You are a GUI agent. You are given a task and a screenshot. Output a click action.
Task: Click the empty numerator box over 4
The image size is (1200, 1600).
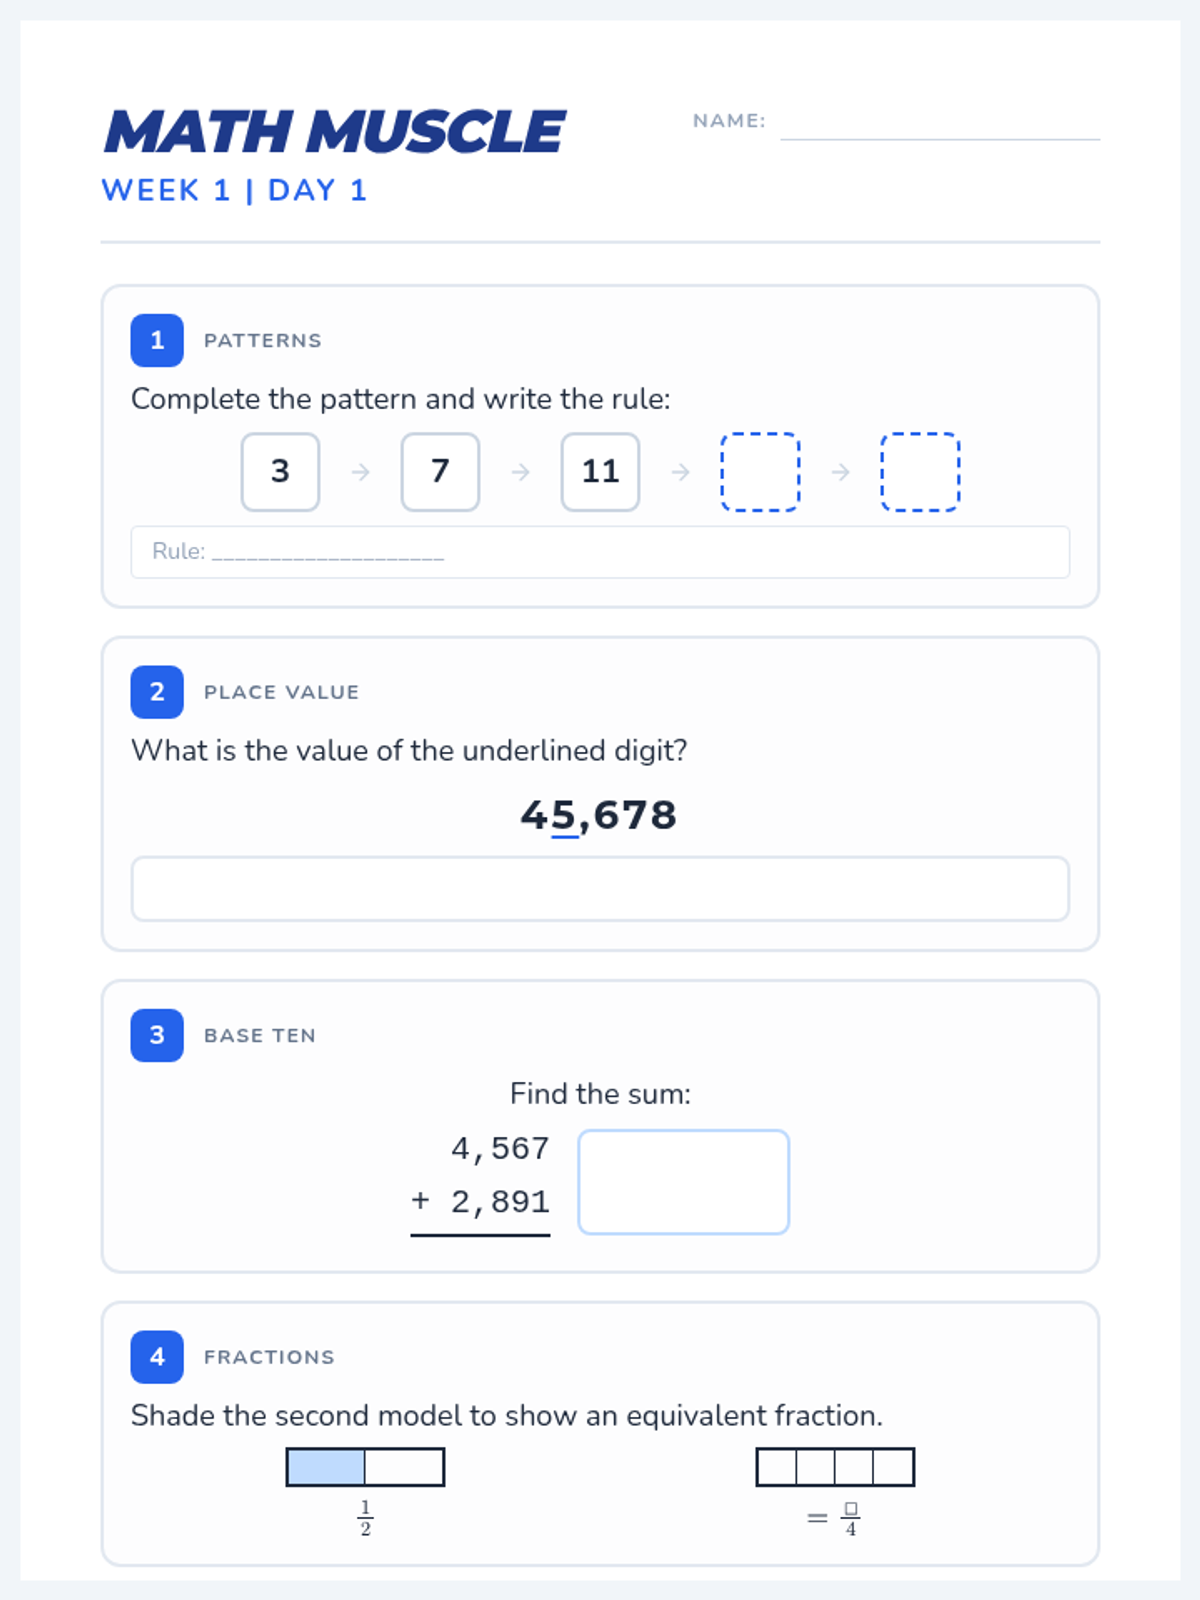(x=851, y=1508)
